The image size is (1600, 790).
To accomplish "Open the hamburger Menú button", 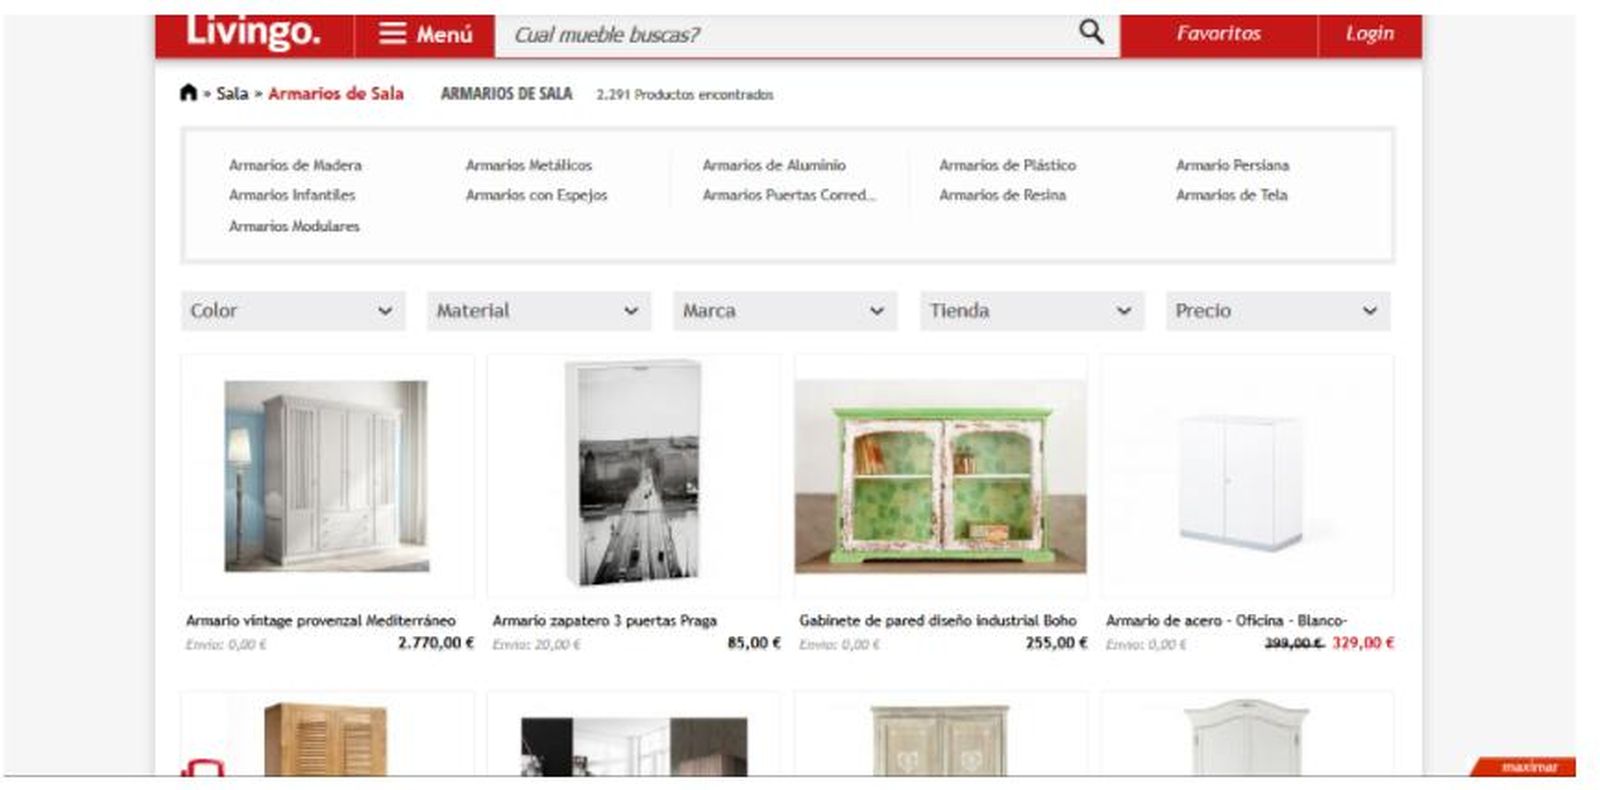I will click(425, 34).
